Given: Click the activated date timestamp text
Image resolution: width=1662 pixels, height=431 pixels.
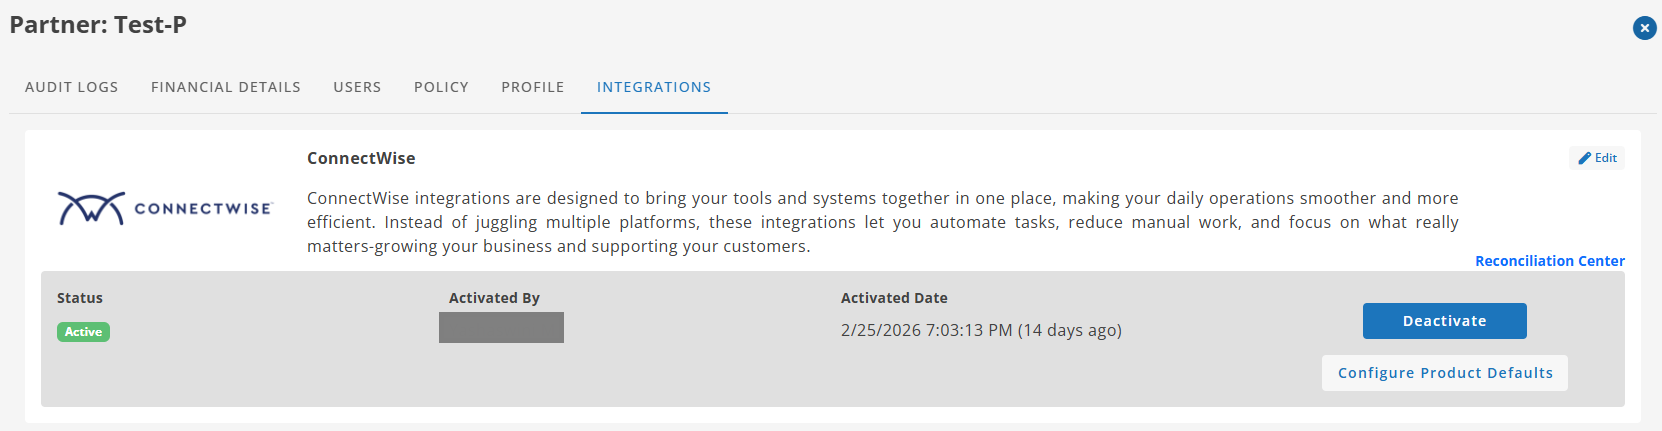Looking at the screenshot, I should pyautogui.click(x=981, y=330).
